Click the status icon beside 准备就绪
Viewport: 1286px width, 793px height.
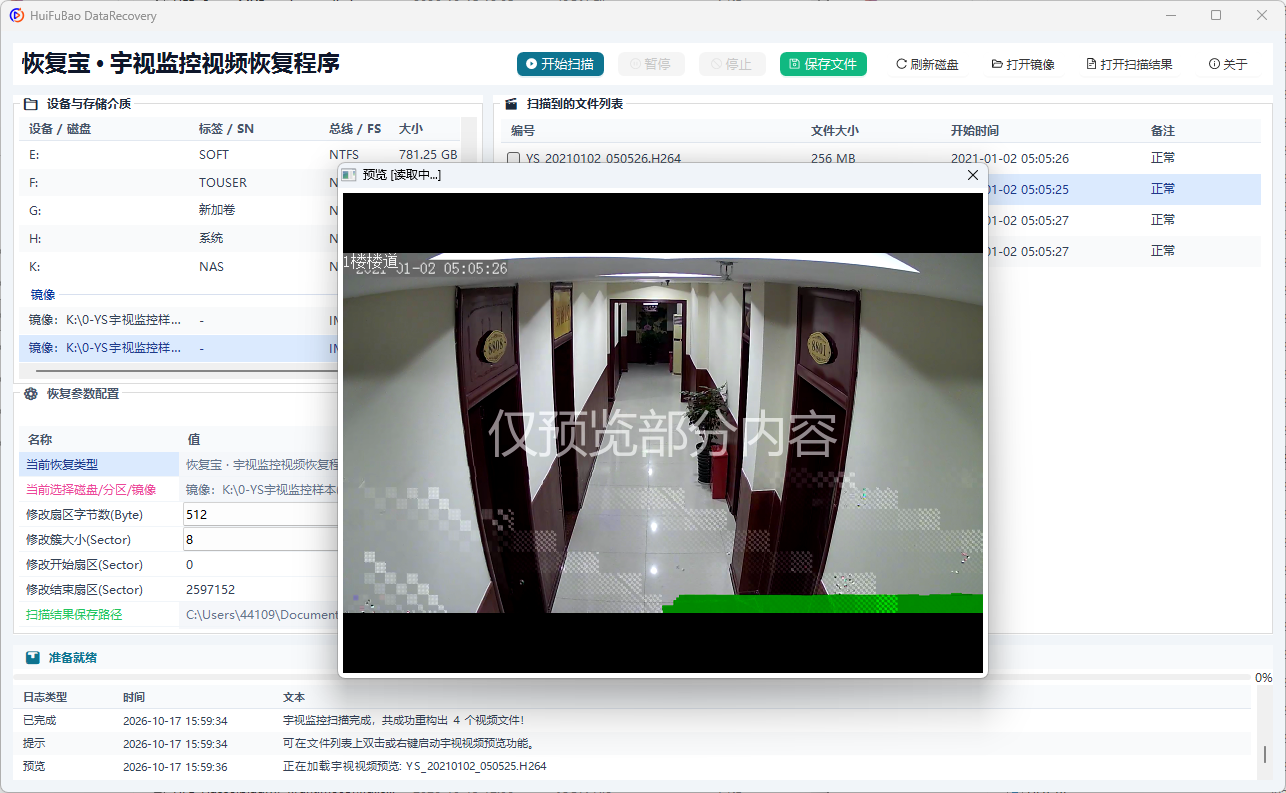33,658
